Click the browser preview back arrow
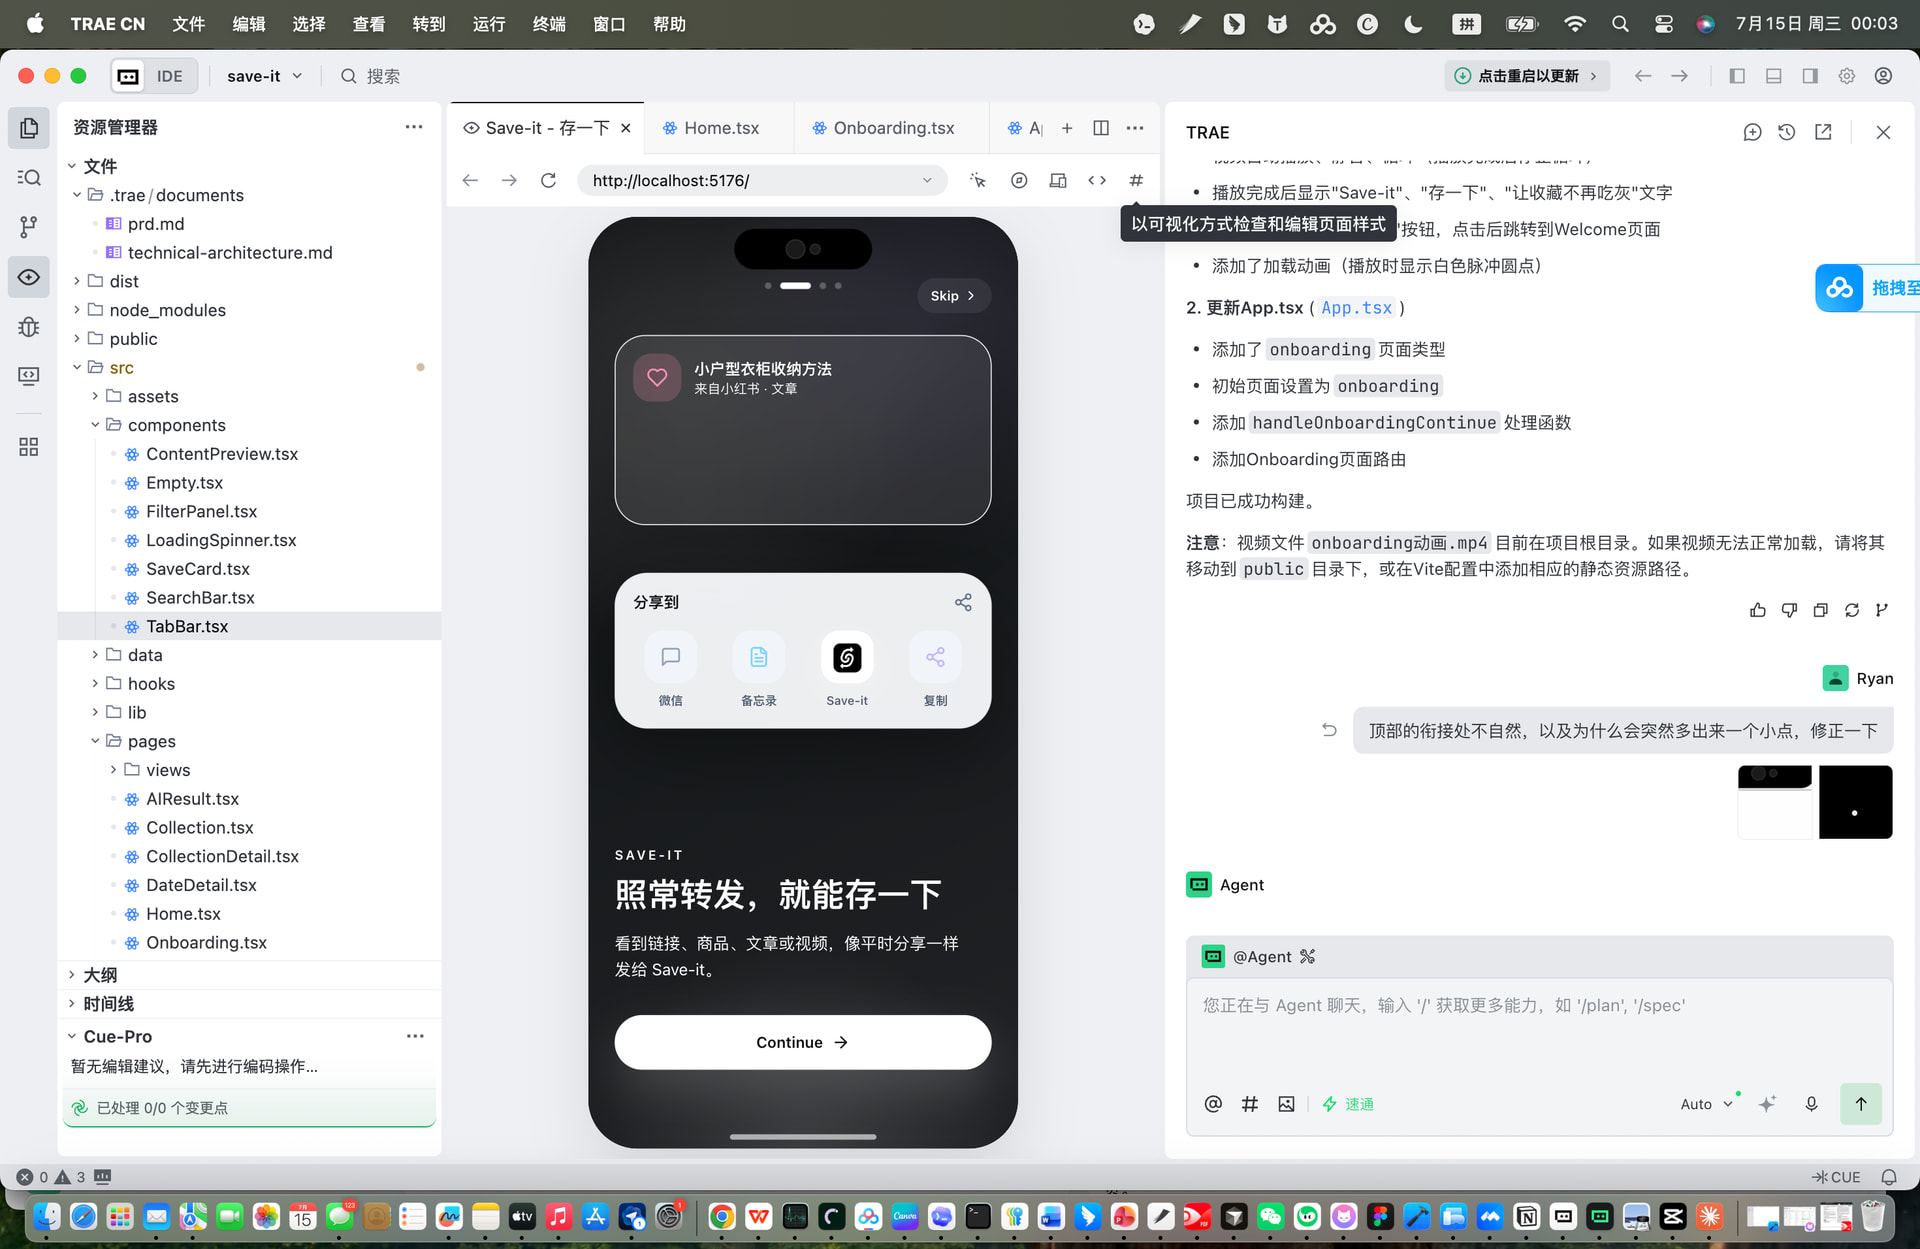1920x1249 pixels. point(470,180)
